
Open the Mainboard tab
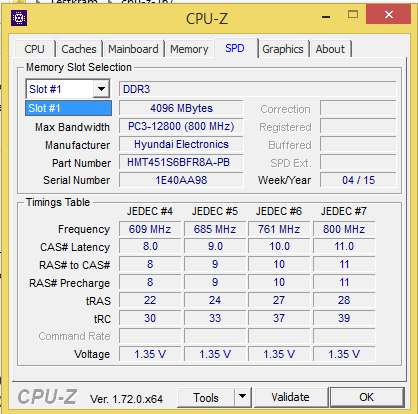click(133, 49)
